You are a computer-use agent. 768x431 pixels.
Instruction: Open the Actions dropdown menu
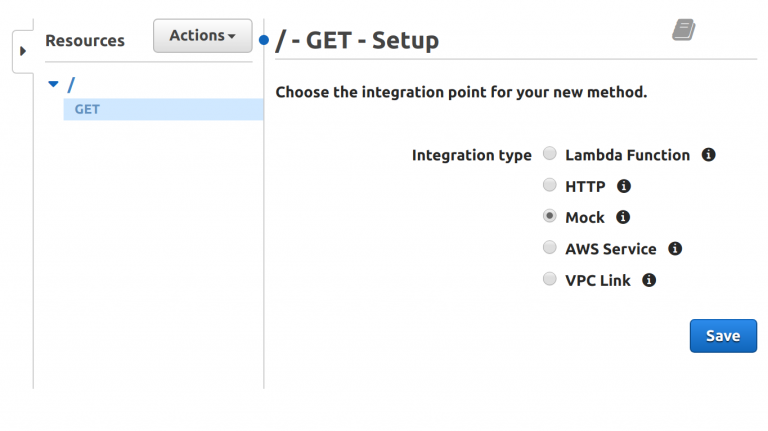tap(202, 36)
